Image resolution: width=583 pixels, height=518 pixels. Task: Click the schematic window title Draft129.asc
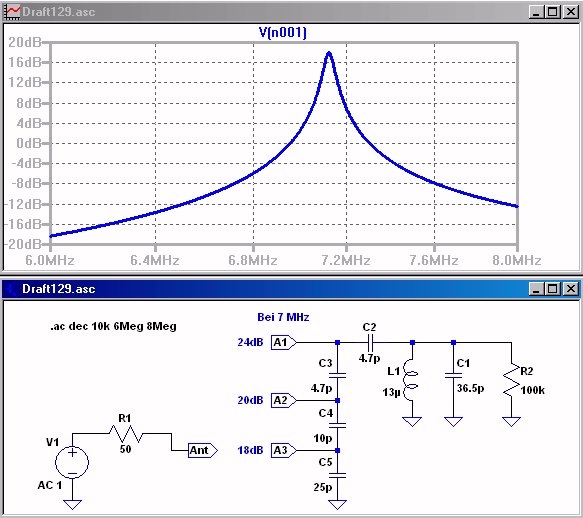pos(59,289)
